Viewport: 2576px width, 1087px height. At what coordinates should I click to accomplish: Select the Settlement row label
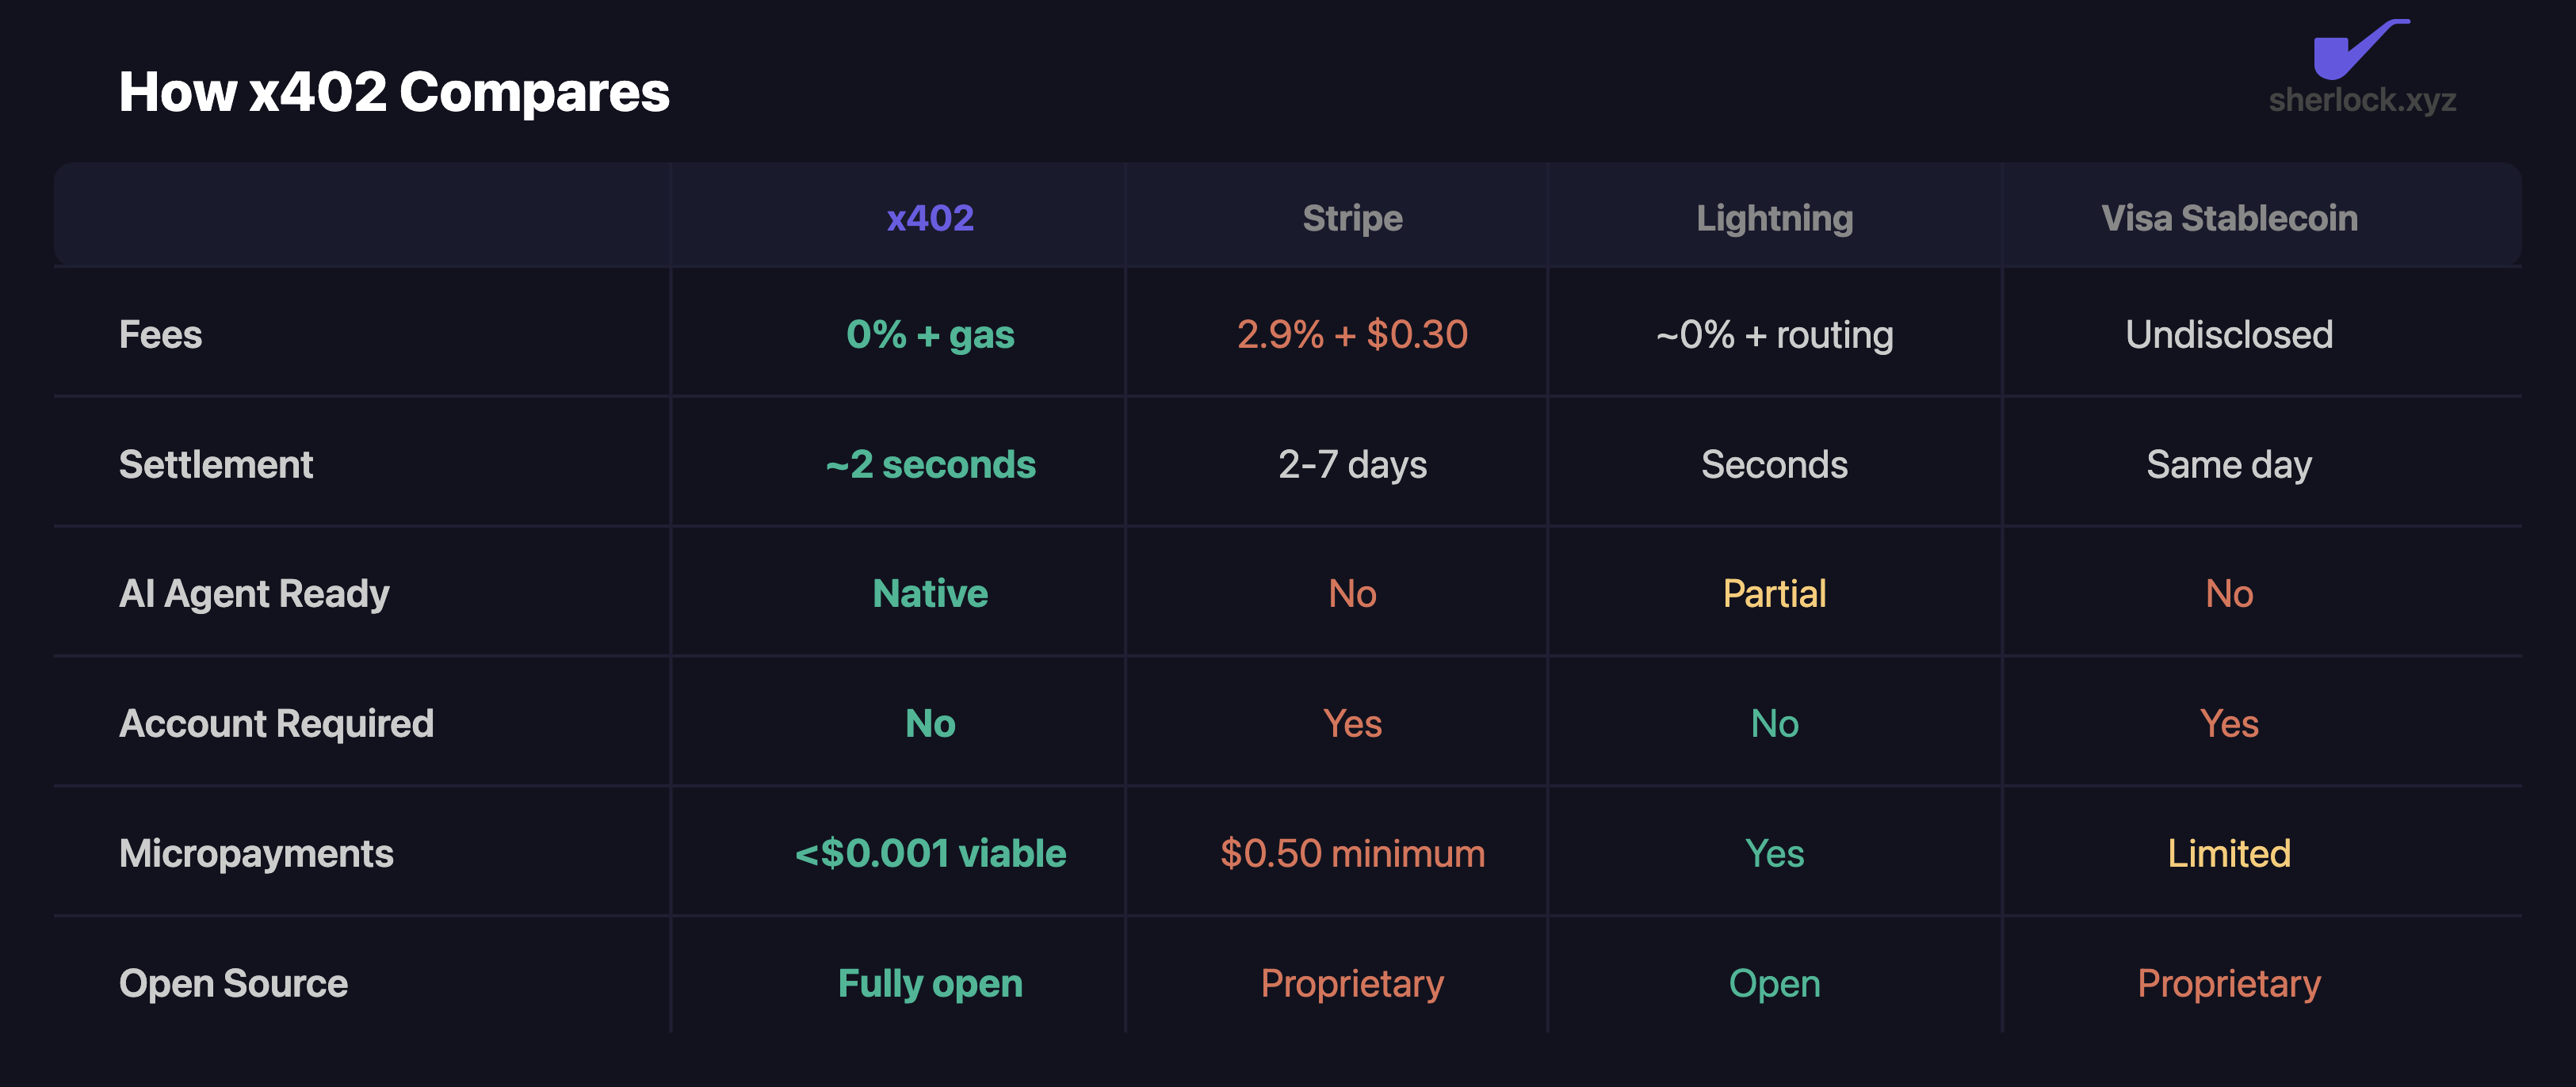pyautogui.click(x=216, y=465)
